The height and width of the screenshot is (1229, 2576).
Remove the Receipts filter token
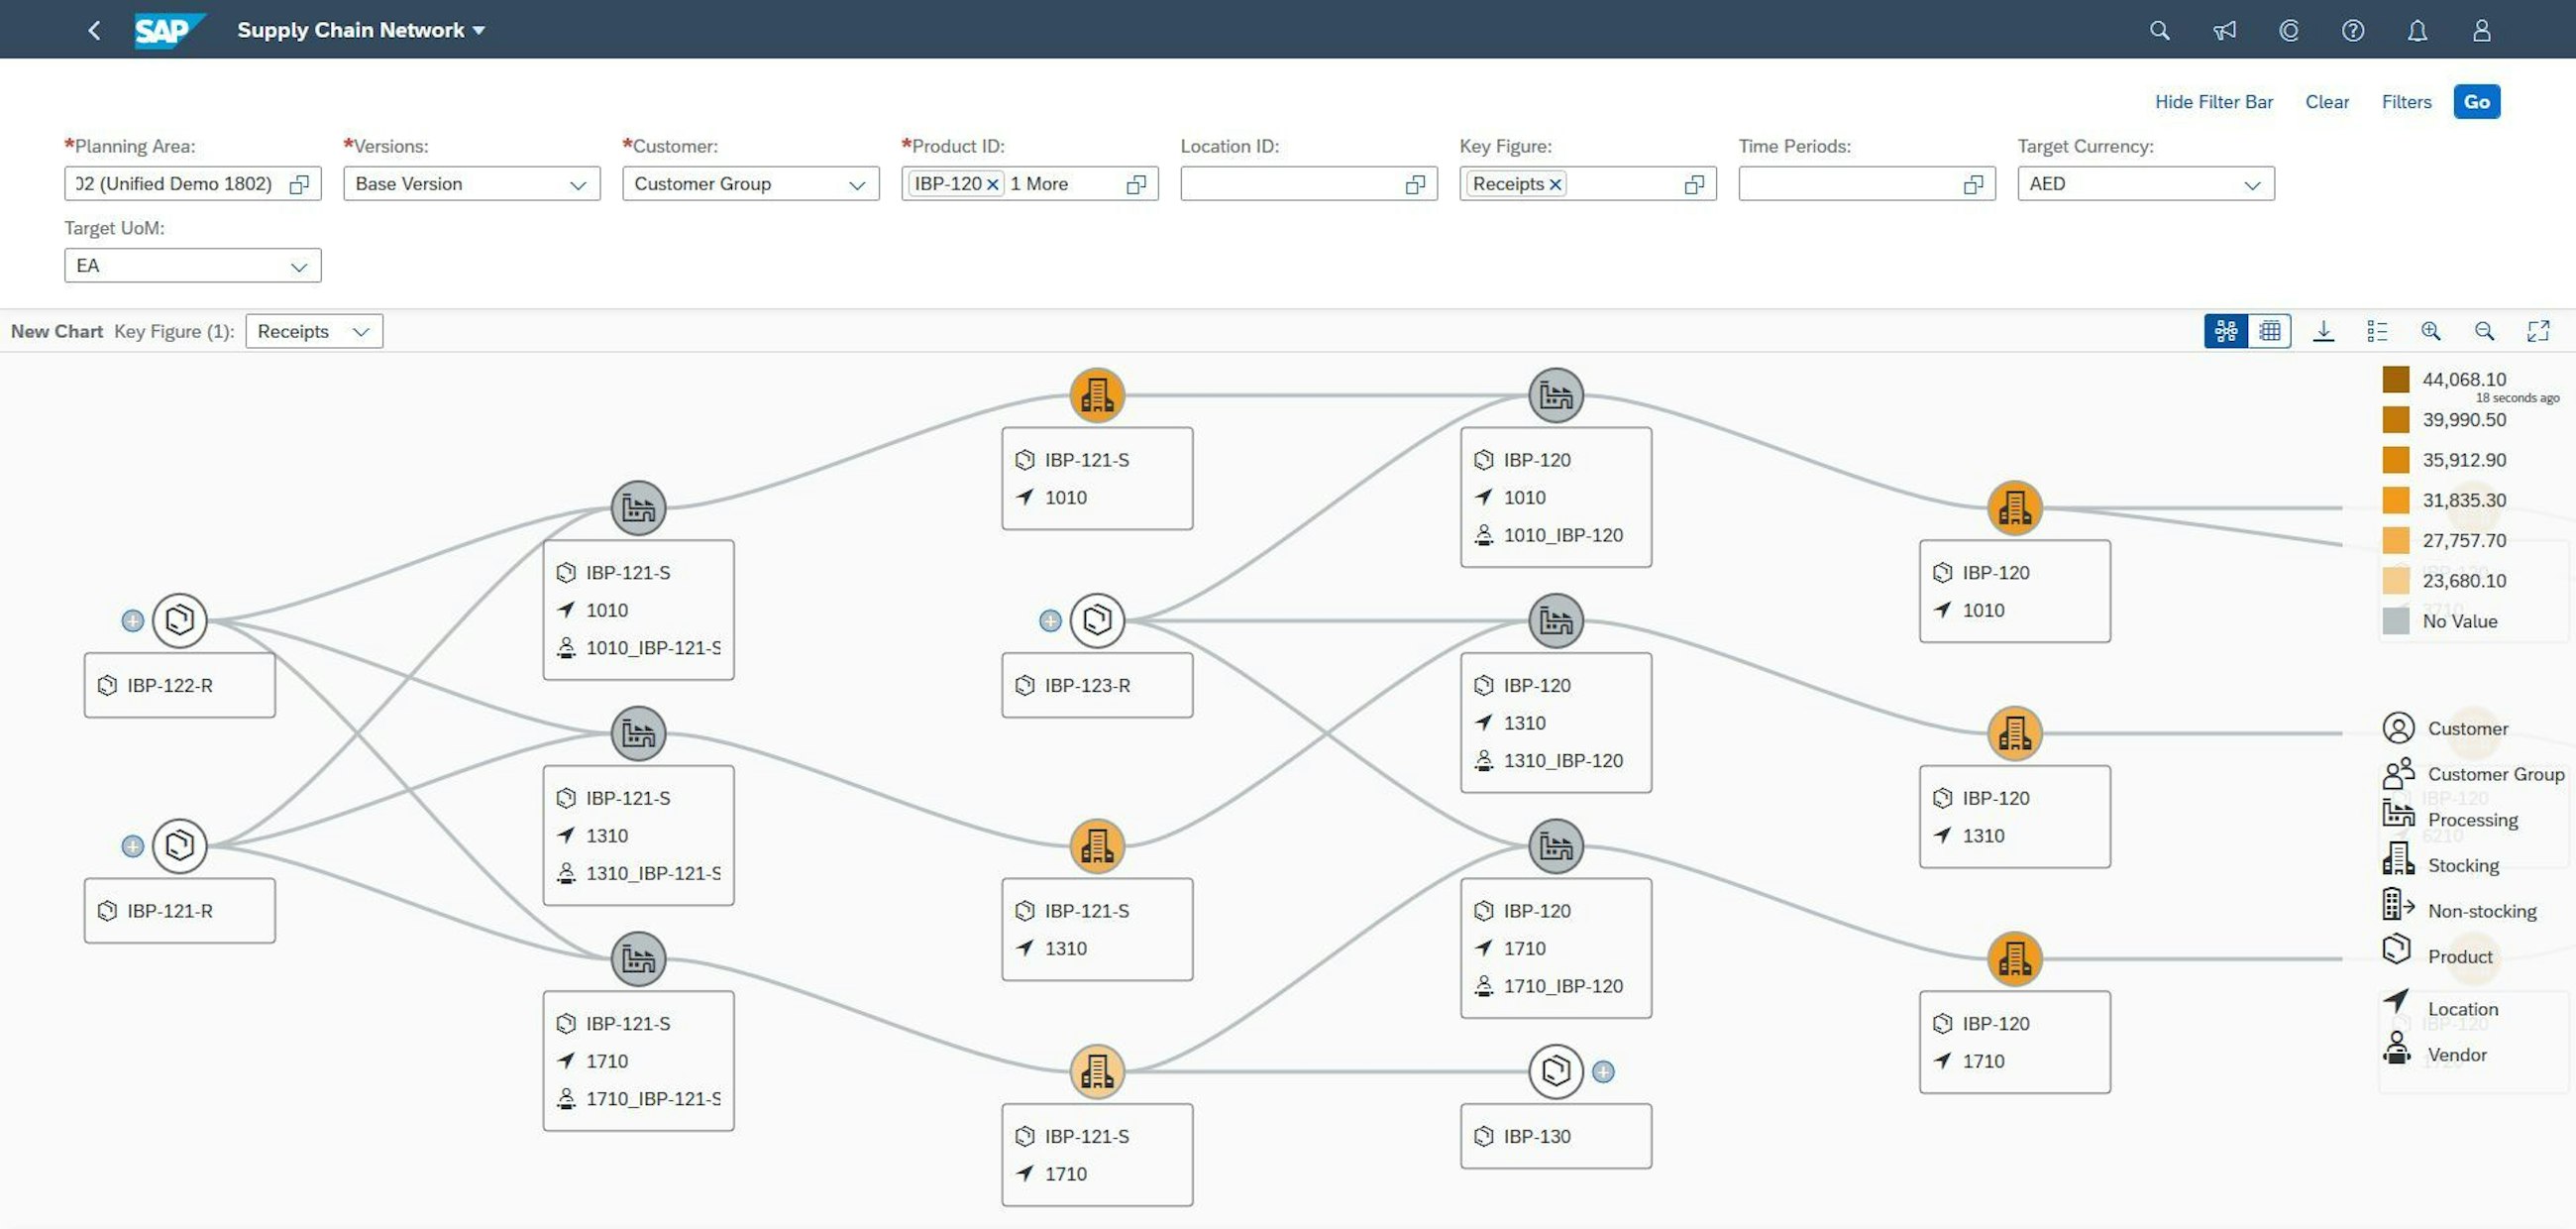point(1556,184)
